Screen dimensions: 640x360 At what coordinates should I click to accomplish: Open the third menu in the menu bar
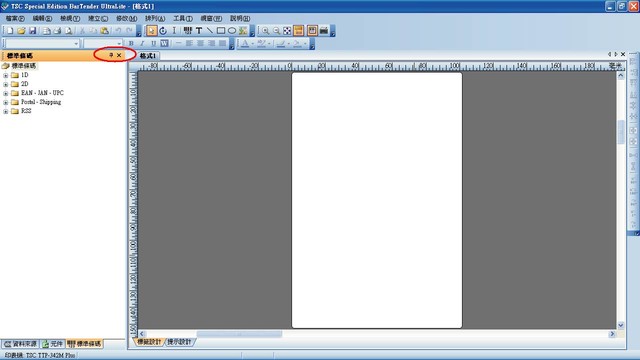tap(70, 18)
